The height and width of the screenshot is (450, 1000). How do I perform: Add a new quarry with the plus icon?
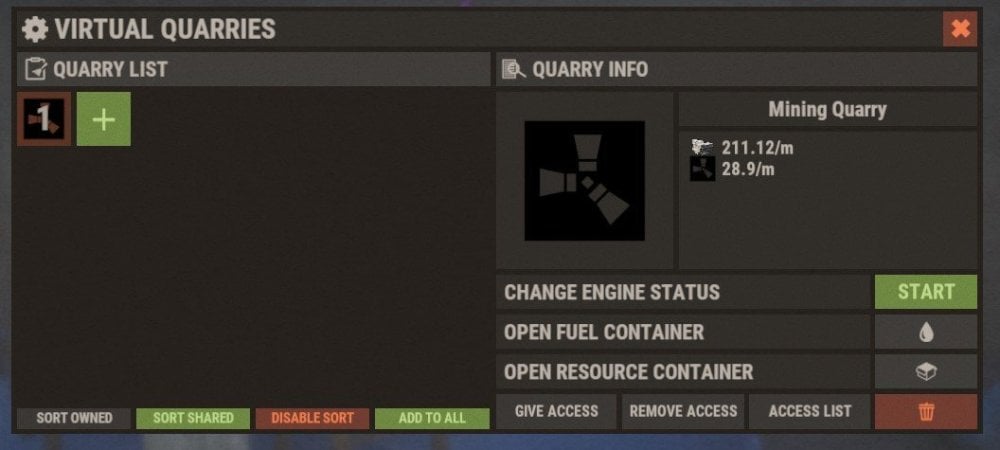click(x=104, y=119)
